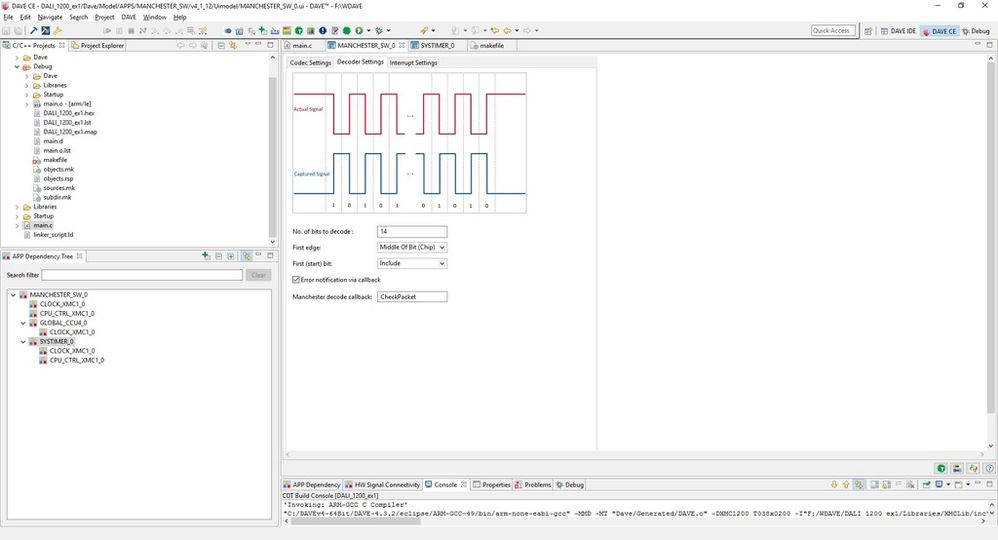Open the makefile editor tab
998x540 pixels.
pos(491,45)
